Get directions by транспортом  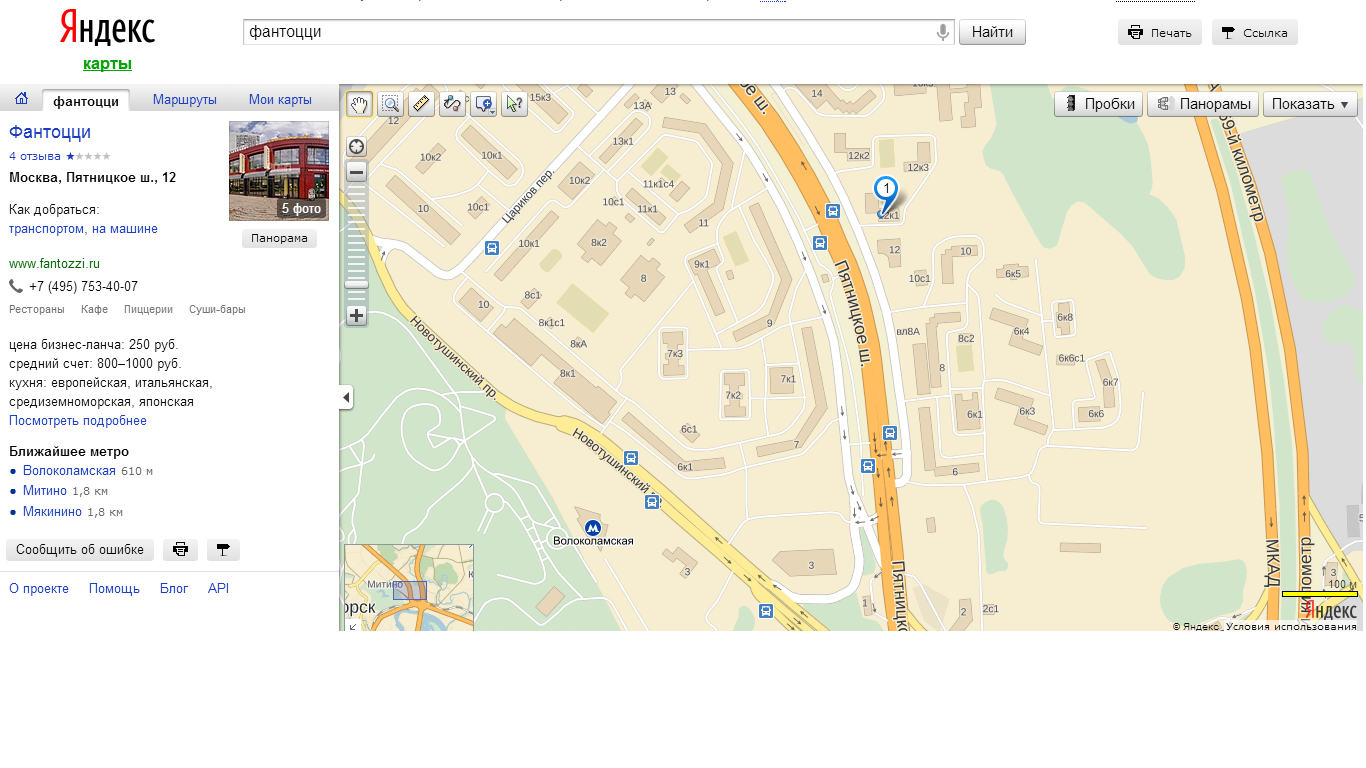click(46, 229)
